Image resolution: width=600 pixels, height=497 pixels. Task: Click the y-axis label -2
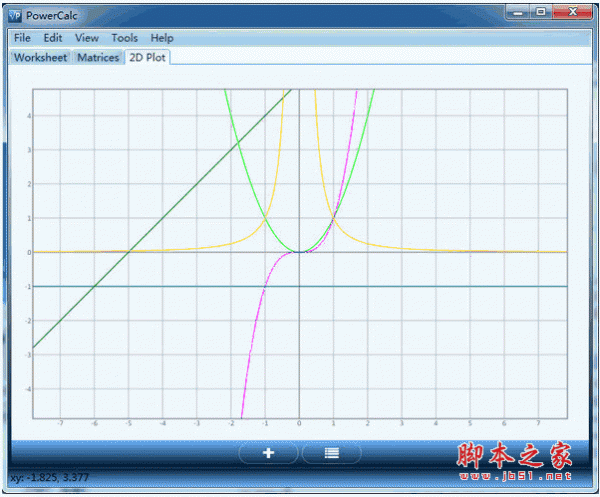[28, 321]
